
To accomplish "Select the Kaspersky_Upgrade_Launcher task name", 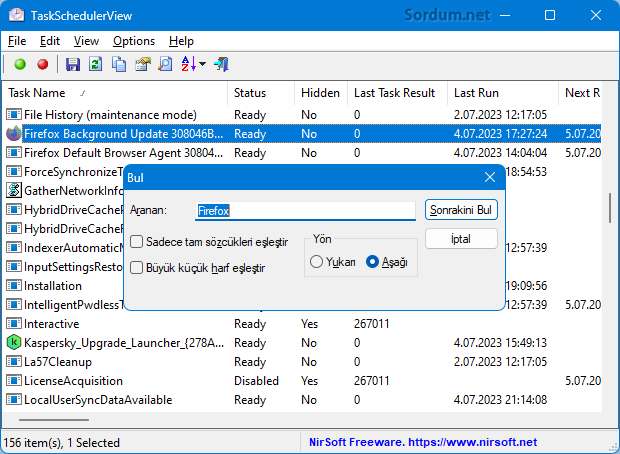I will [124, 342].
